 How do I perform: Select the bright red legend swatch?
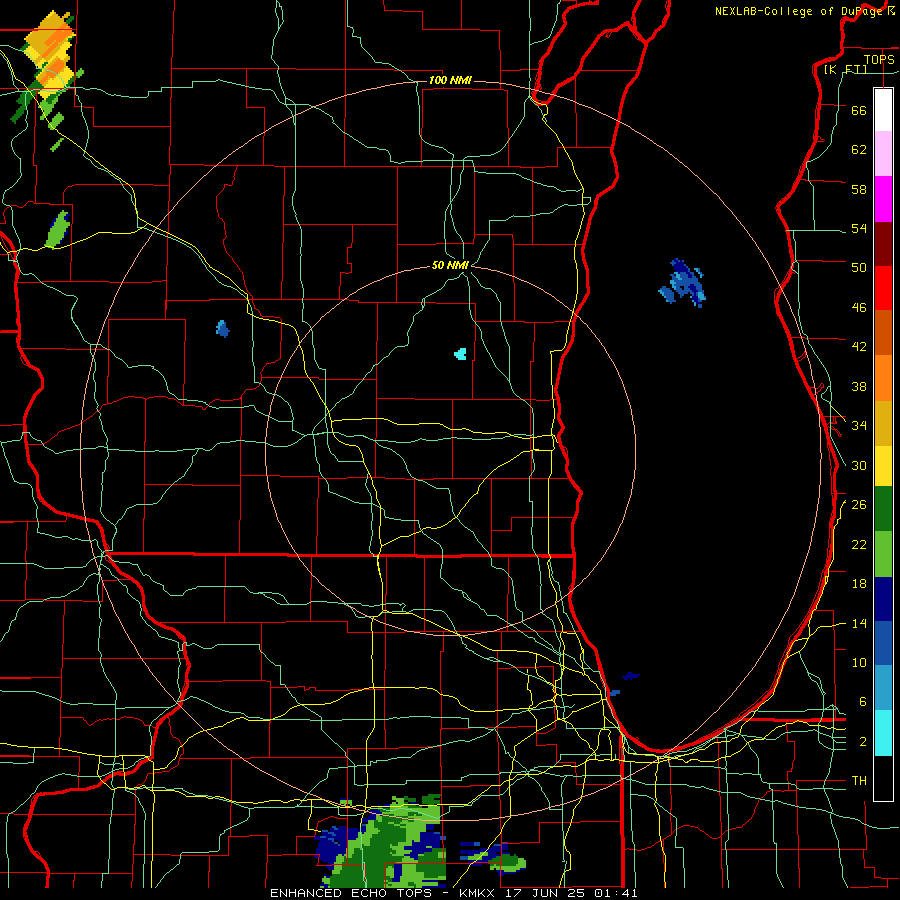click(x=883, y=288)
